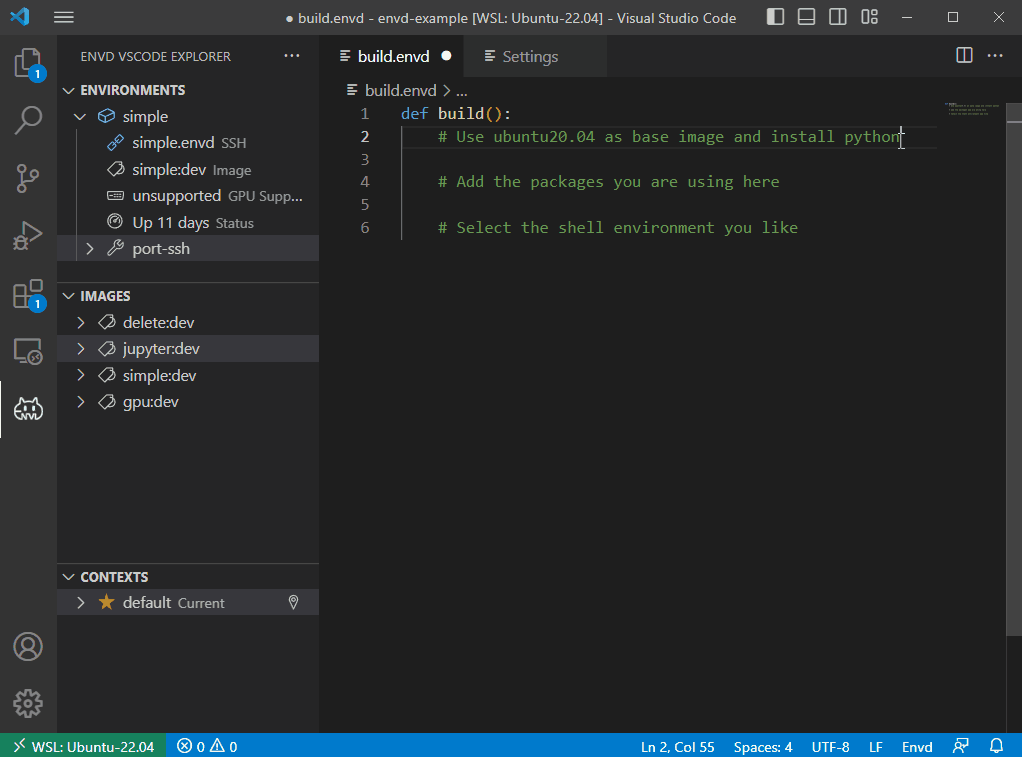Screen dimensions: 1022x757
Task: Toggle the secondary side bar layout icon
Action: (x=838, y=17)
